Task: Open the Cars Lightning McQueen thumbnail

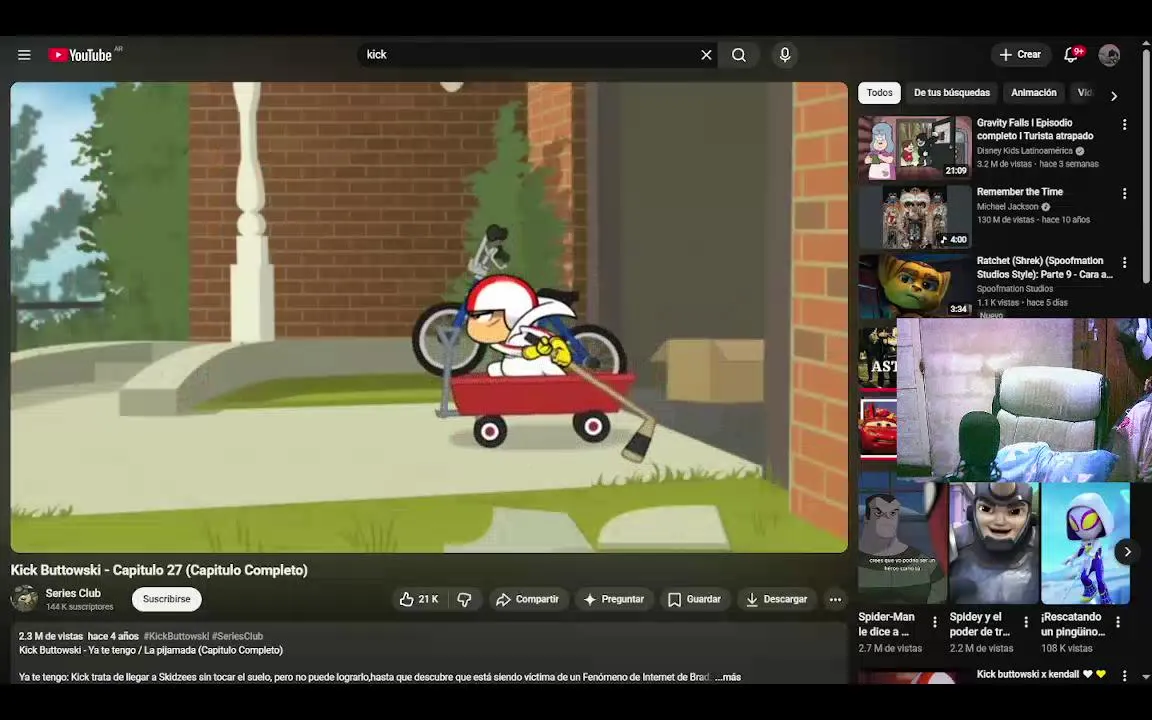Action: coord(878,427)
